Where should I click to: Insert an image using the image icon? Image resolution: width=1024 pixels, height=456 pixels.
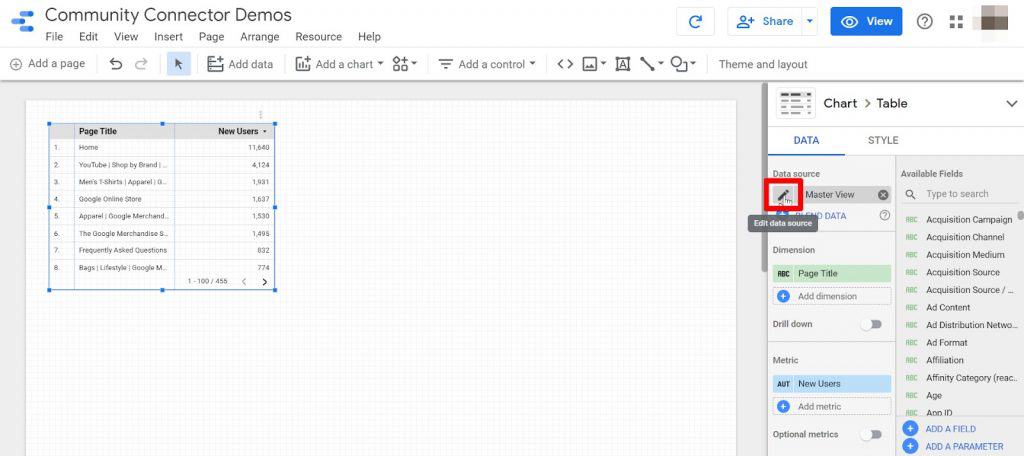[590, 64]
